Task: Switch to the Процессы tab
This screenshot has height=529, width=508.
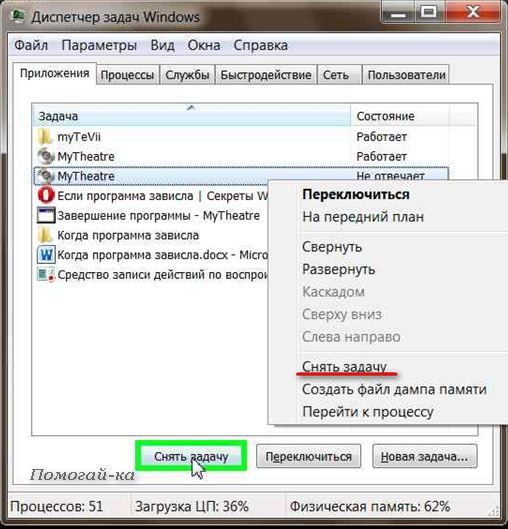Action: (x=127, y=75)
